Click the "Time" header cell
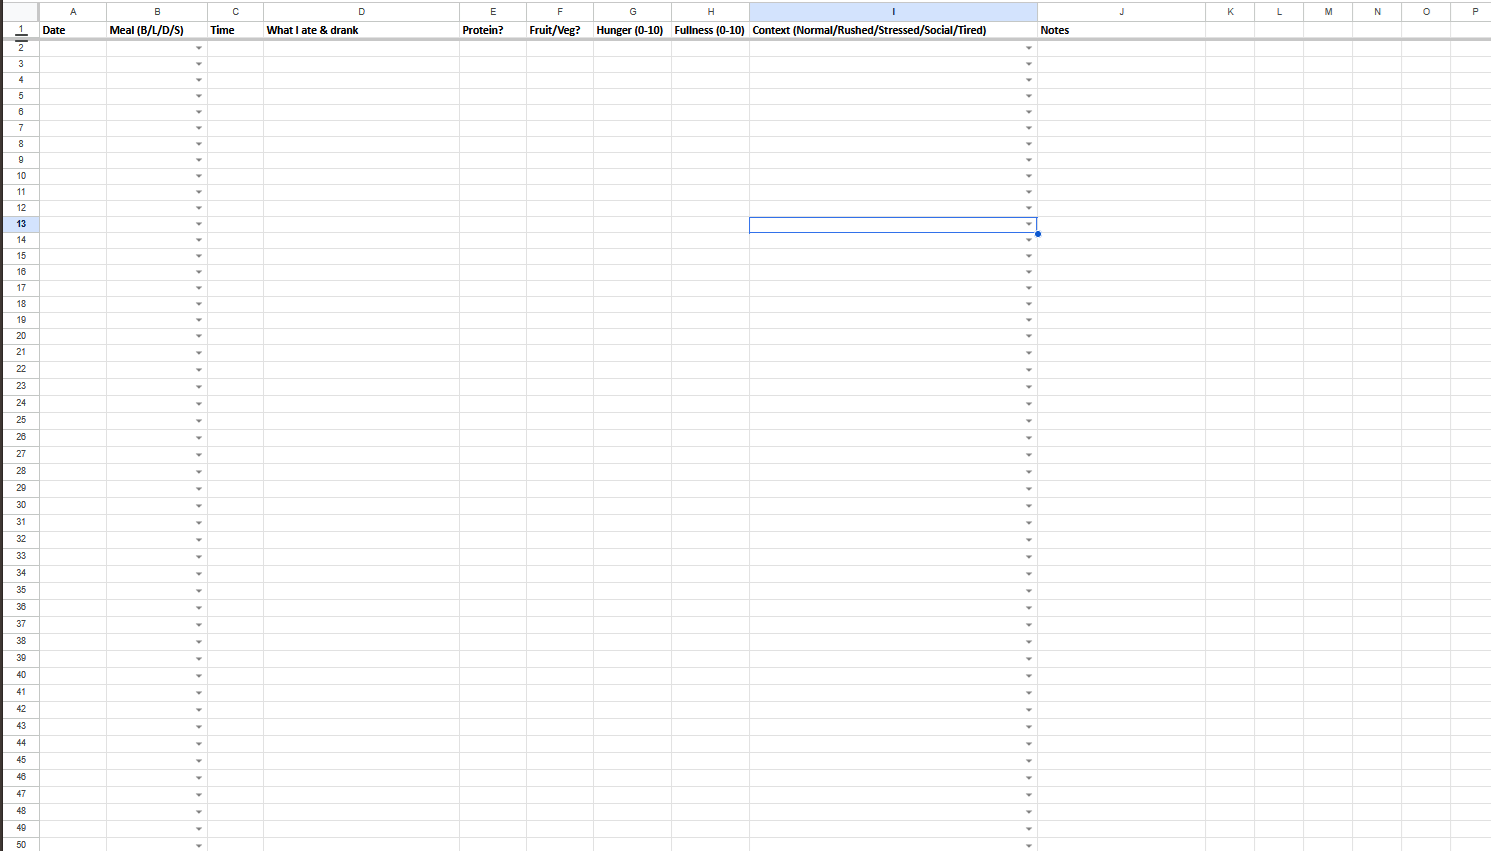Image resolution: width=1491 pixels, height=851 pixels. point(236,30)
